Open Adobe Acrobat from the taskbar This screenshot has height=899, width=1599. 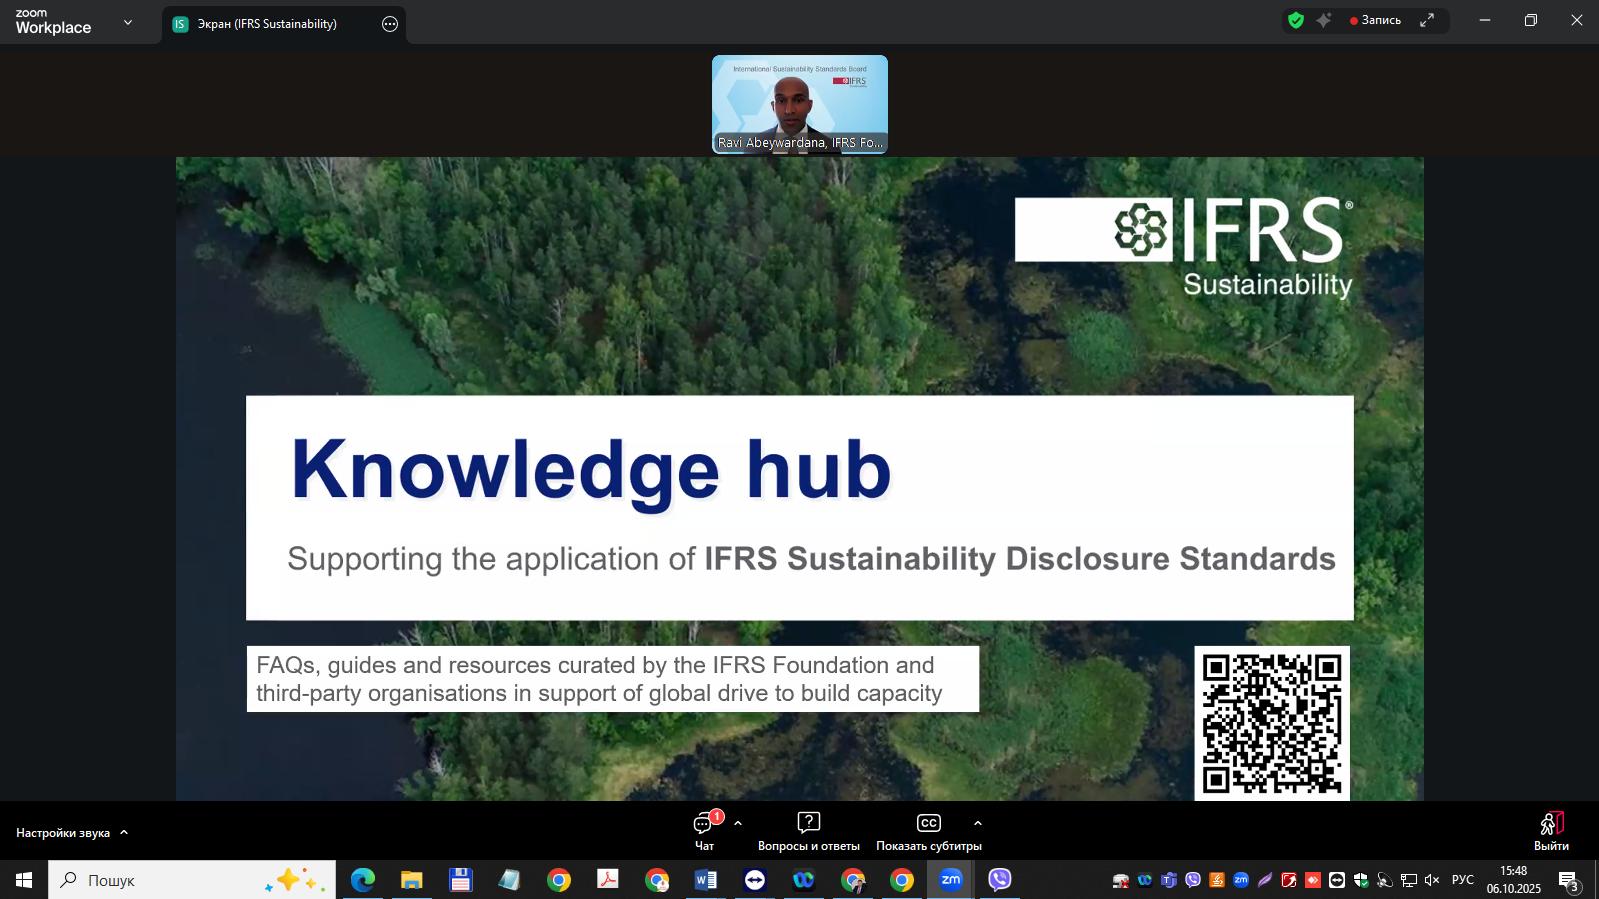click(x=608, y=880)
